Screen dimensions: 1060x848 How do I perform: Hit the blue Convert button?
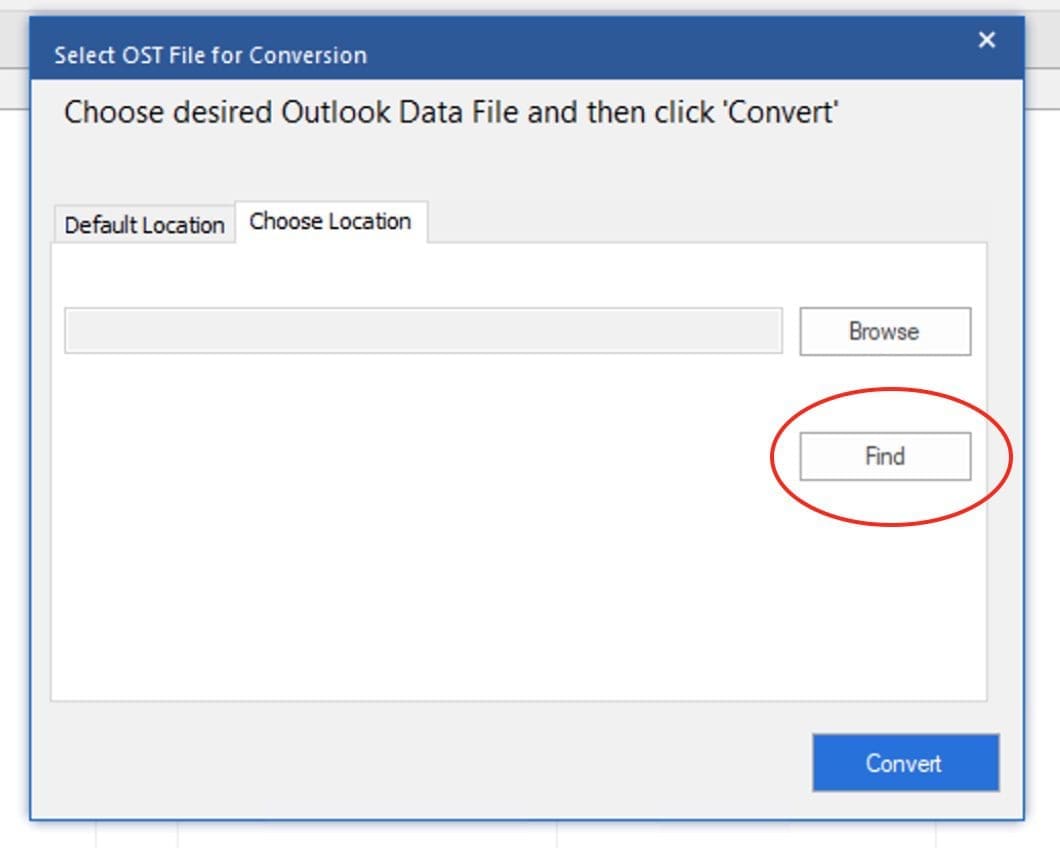pos(905,763)
